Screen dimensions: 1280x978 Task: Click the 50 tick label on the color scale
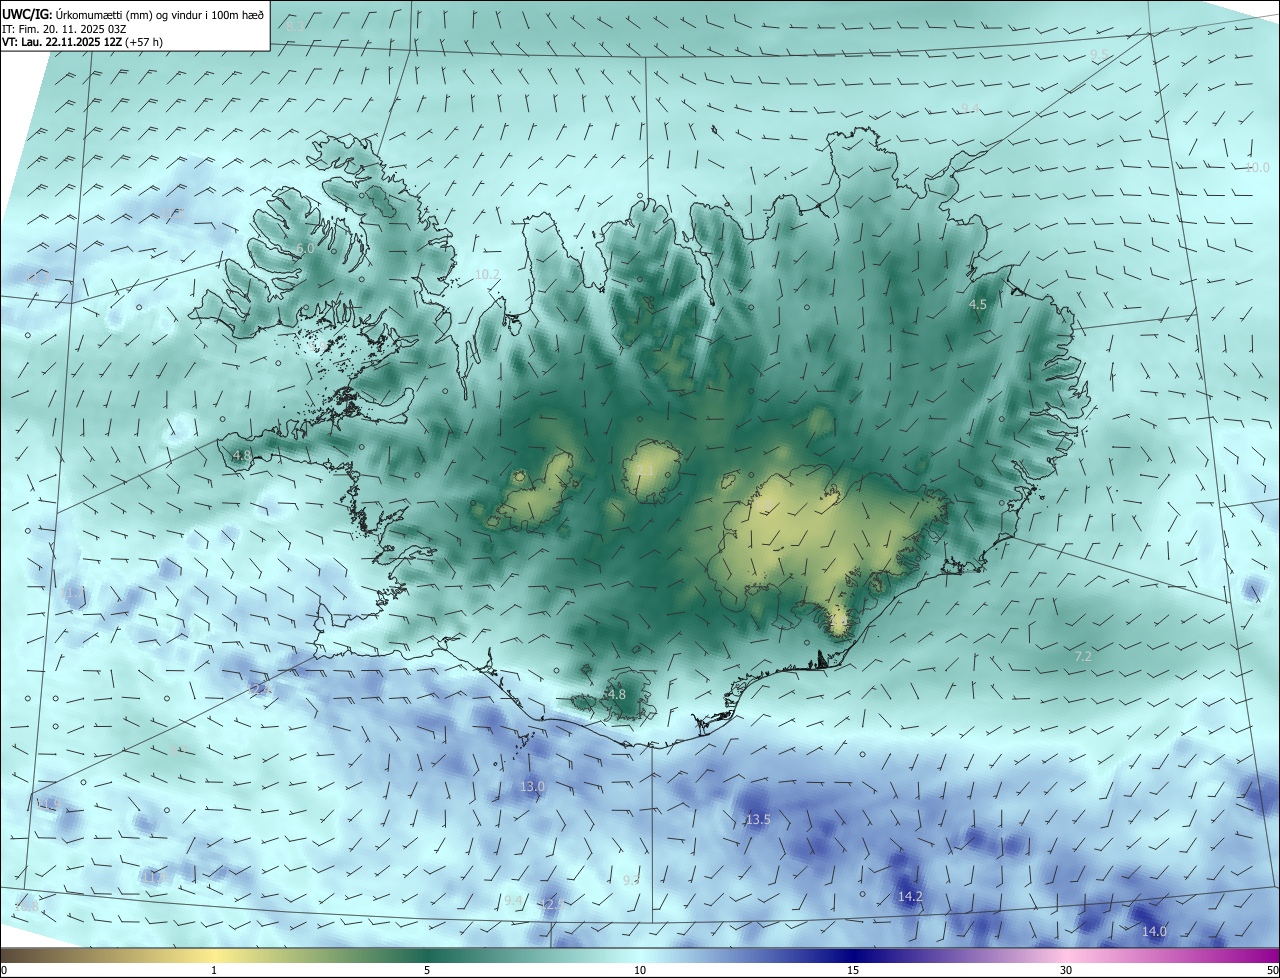1272,970
